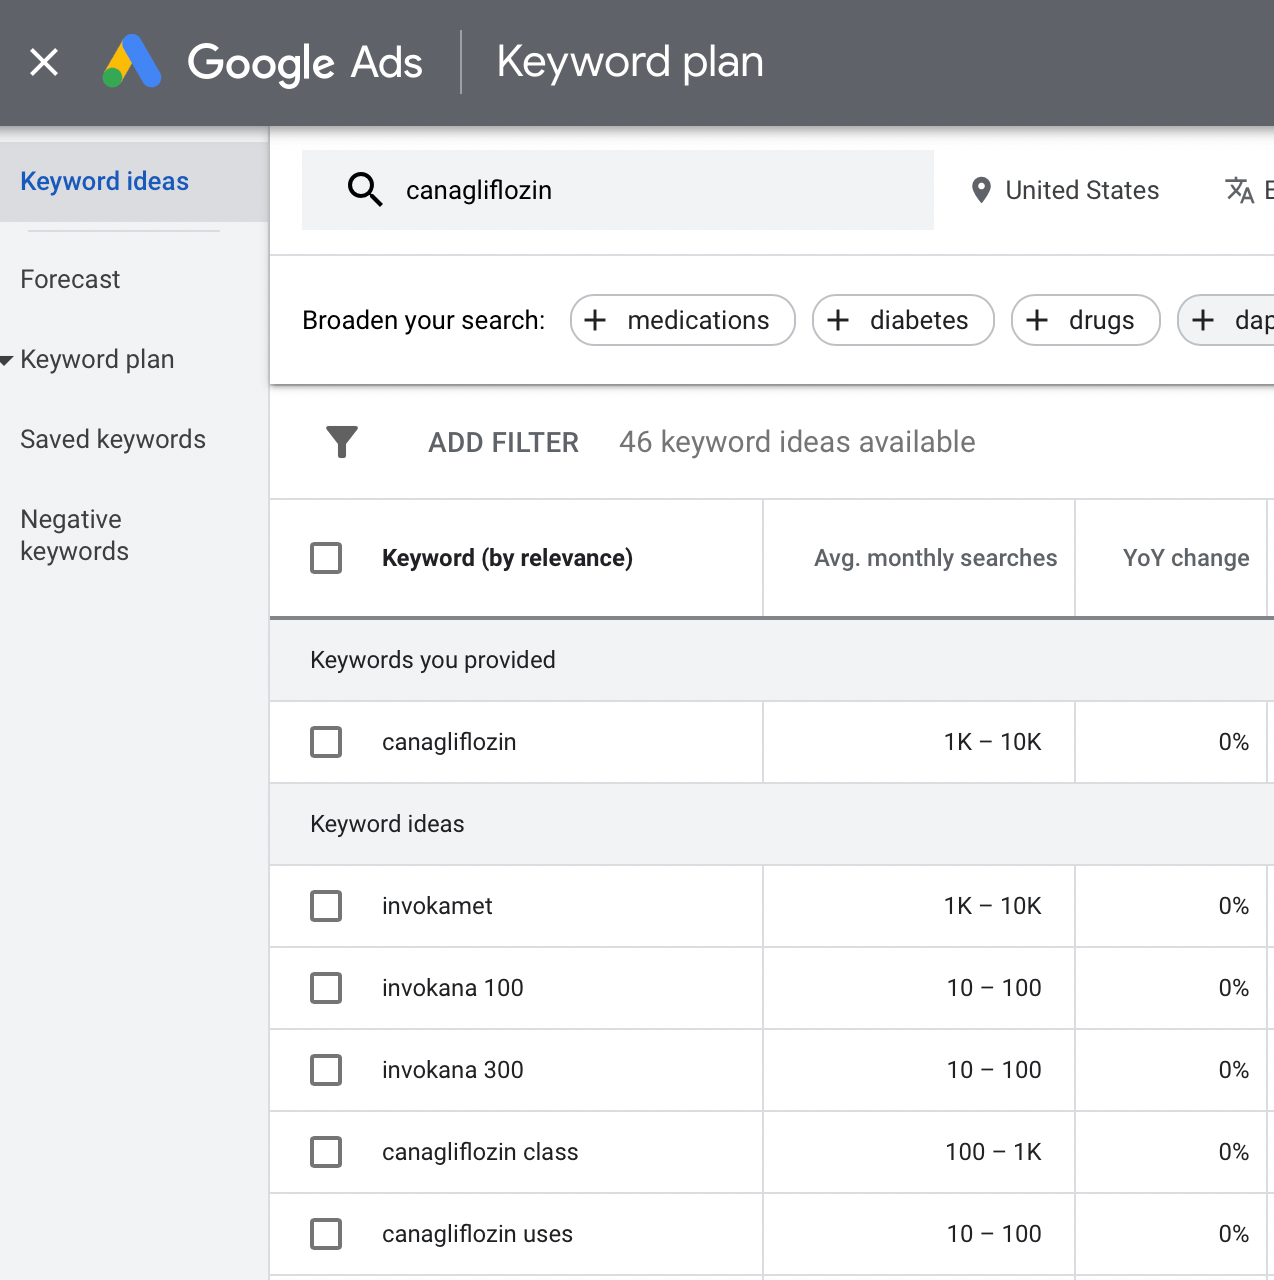Check the canagliflozin class checkbox
The width and height of the screenshot is (1274, 1280).
coord(326,1152)
